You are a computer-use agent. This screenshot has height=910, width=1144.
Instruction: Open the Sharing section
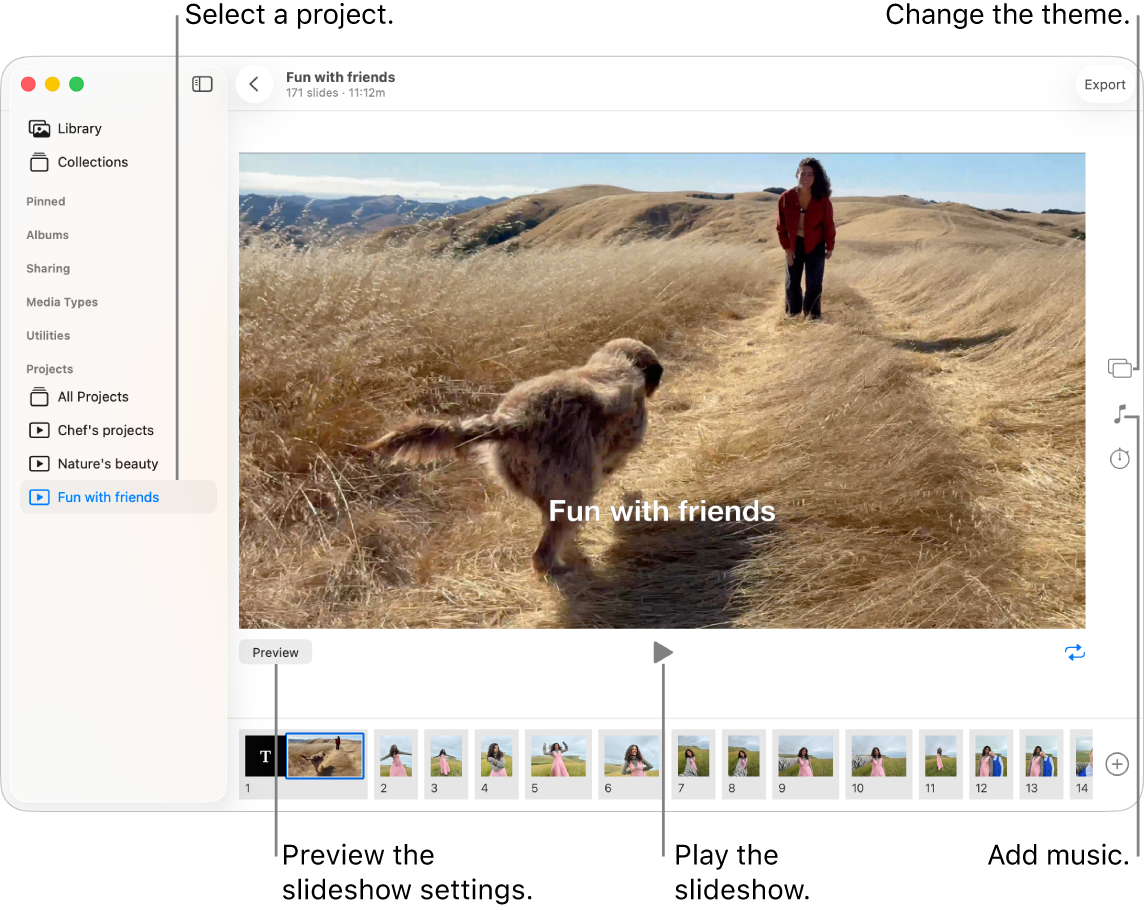click(48, 268)
